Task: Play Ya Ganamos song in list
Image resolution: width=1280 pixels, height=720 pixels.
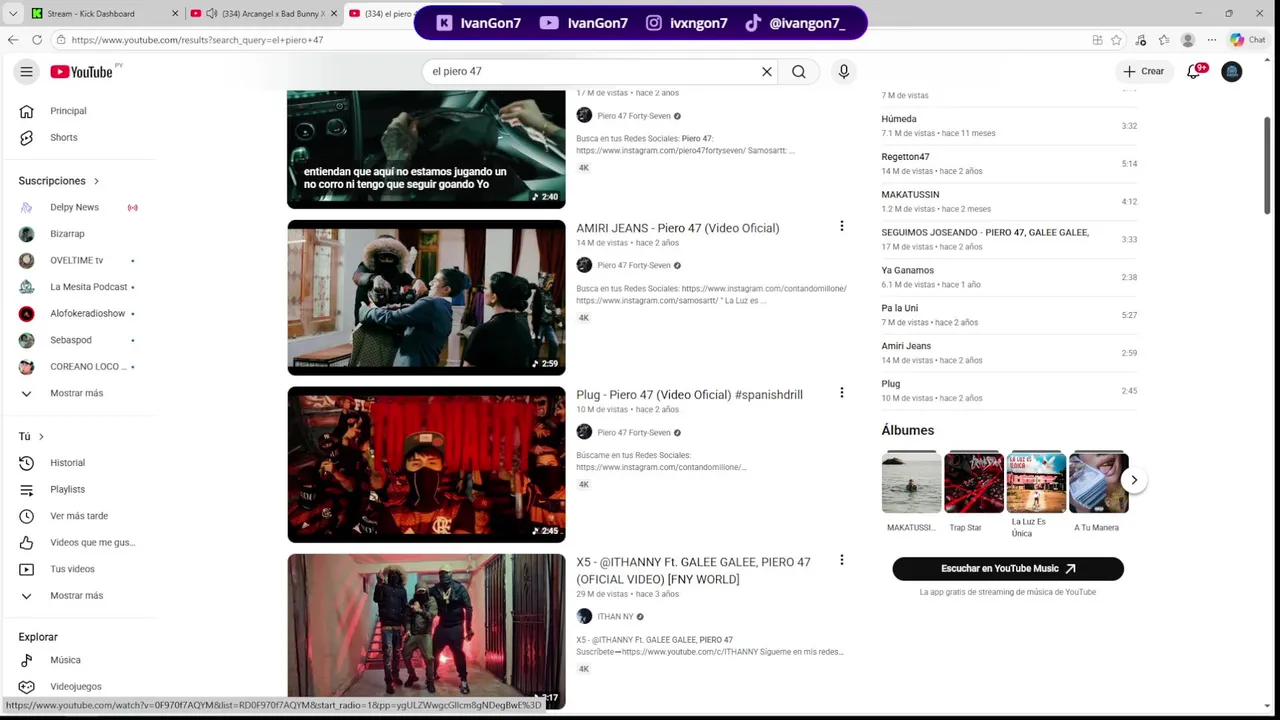Action: tap(1009, 277)
